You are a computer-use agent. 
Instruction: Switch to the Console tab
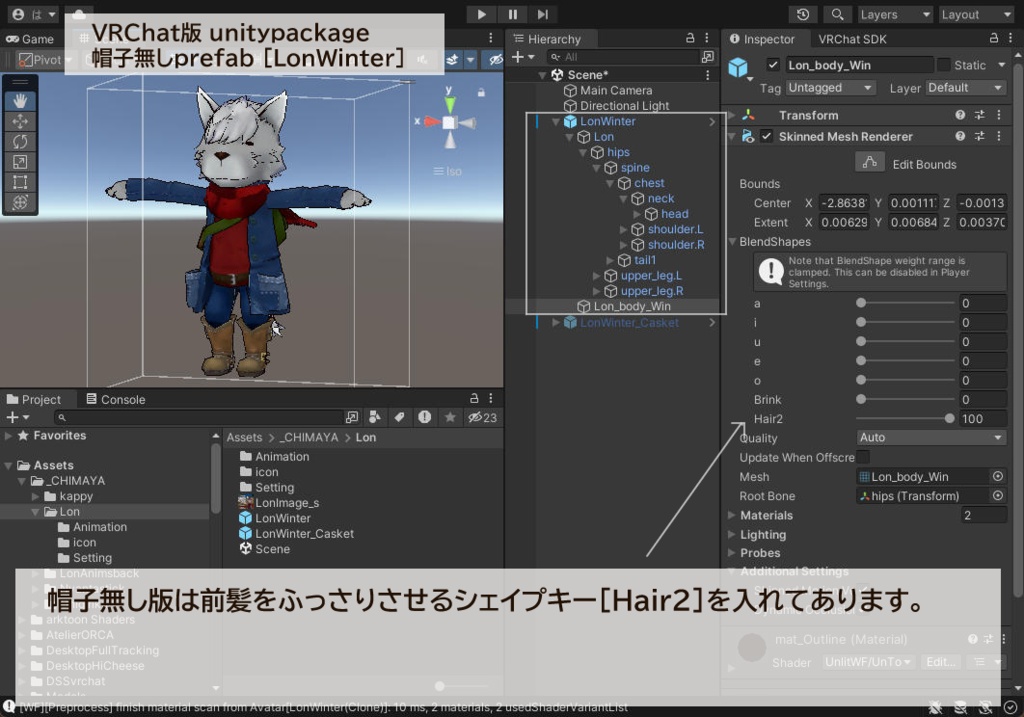click(x=116, y=399)
